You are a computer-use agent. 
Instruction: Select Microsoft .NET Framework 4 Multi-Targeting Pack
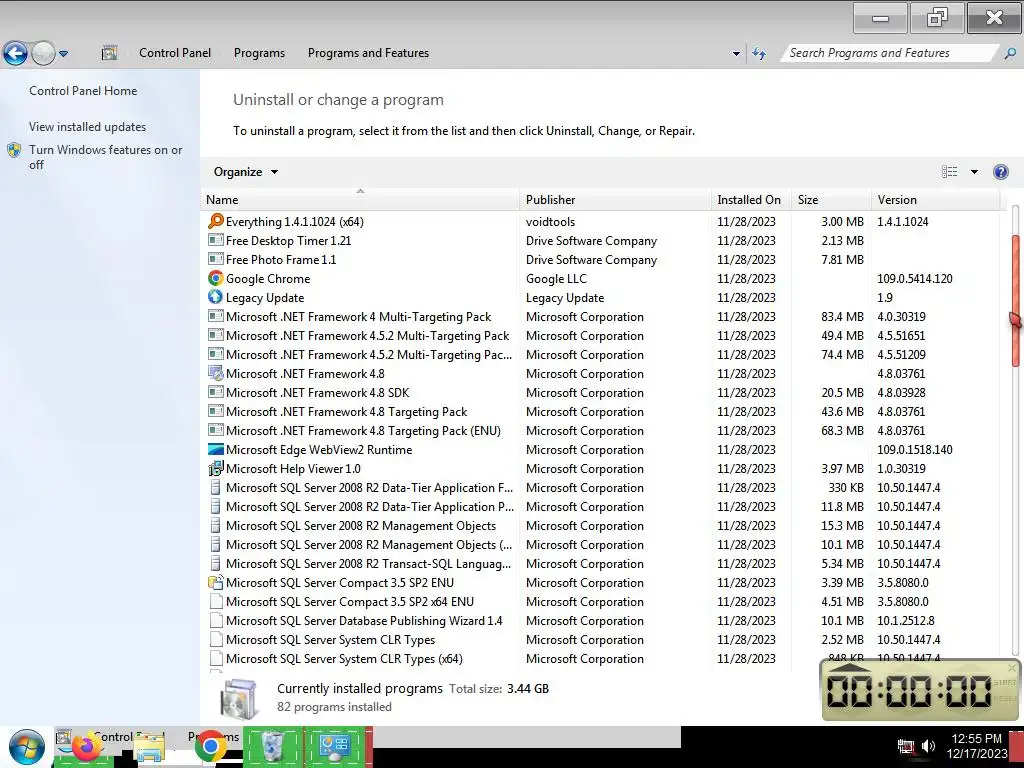click(x=358, y=317)
